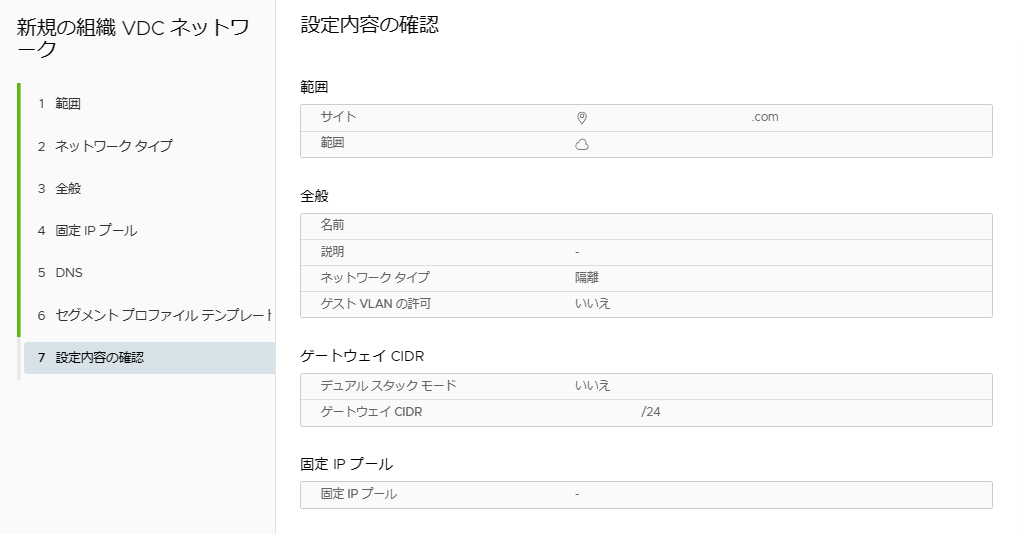This screenshot has height=534, width=1018.
Task: Click the 固定 IP プール table row
Action: click(645, 494)
